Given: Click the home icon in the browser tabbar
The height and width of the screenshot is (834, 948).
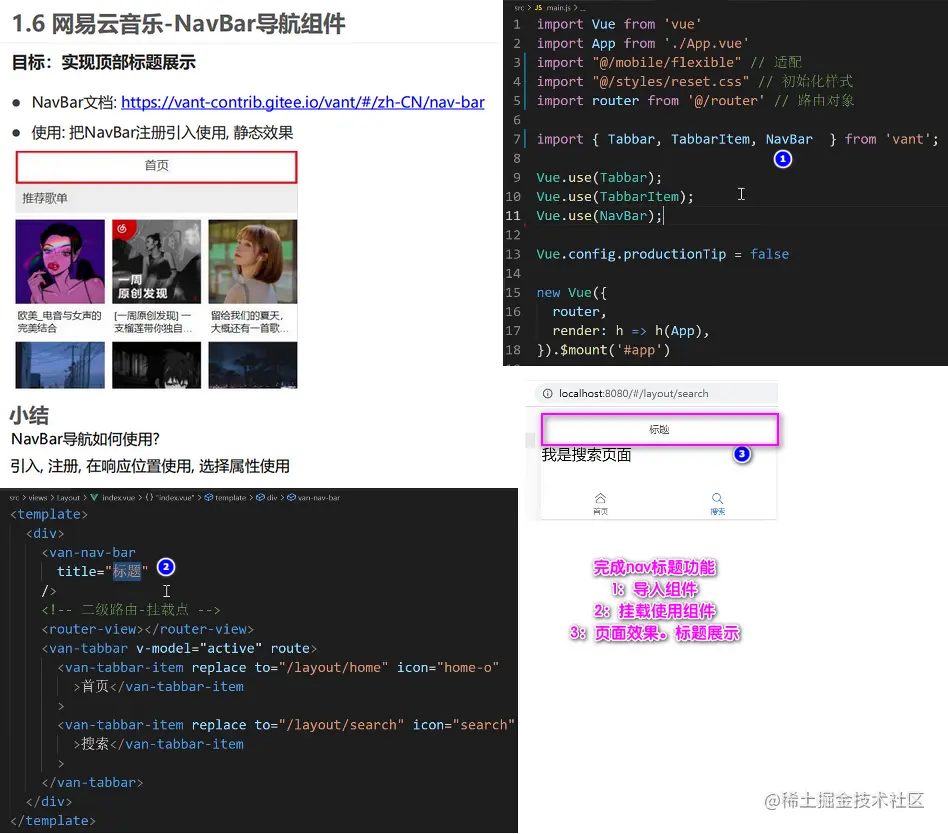Looking at the screenshot, I should point(600,498).
